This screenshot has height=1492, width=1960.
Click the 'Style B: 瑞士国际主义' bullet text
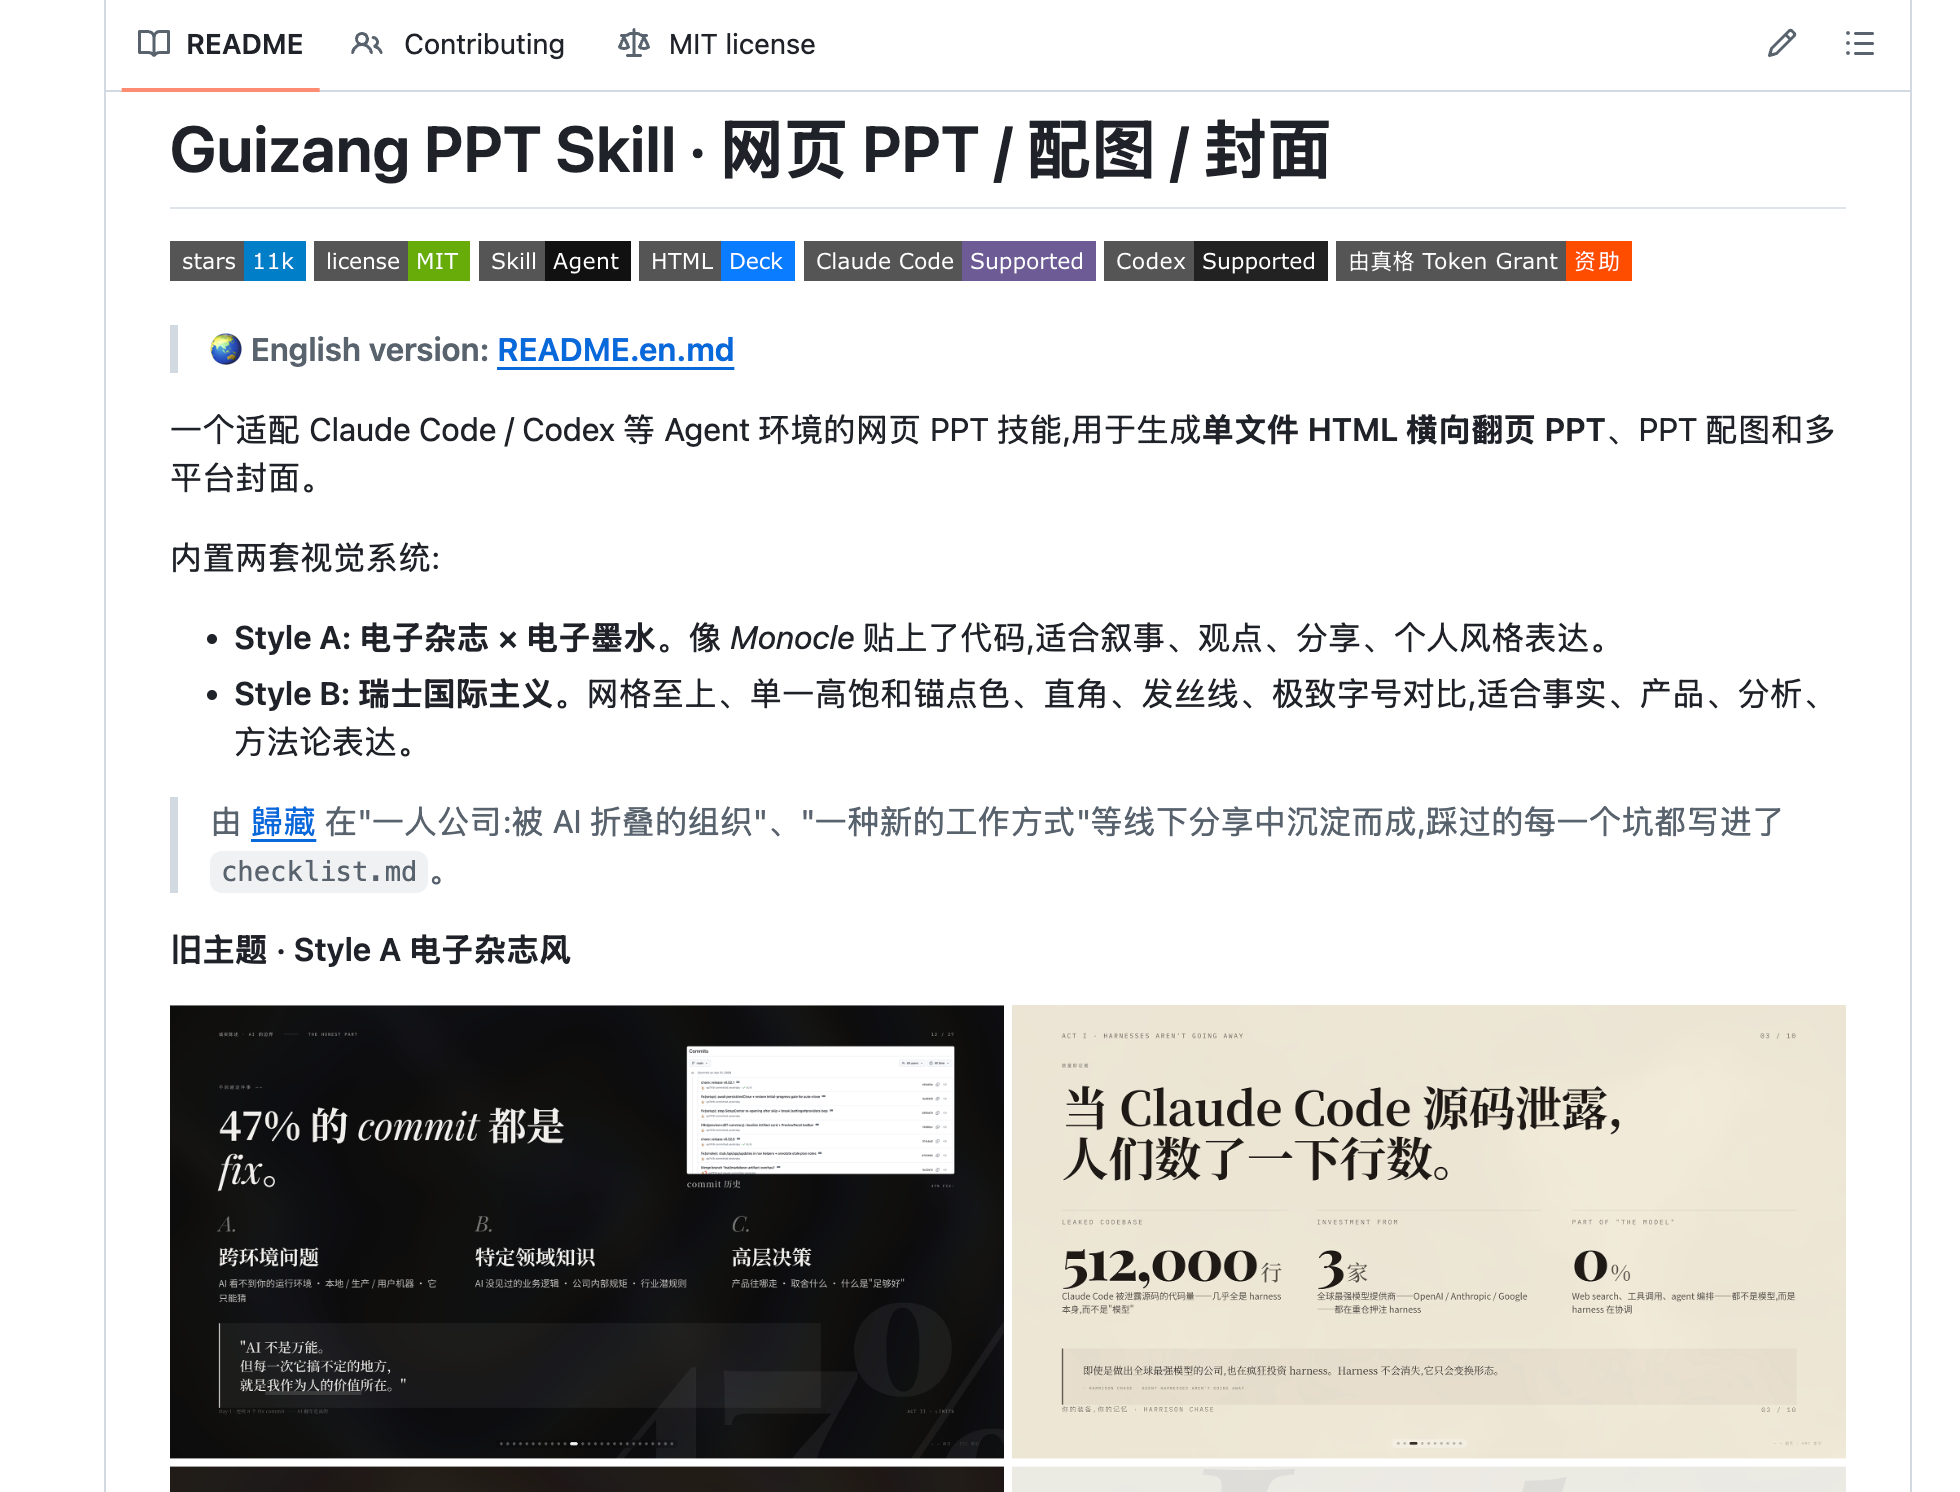pyautogui.click(x=393, y=694)
